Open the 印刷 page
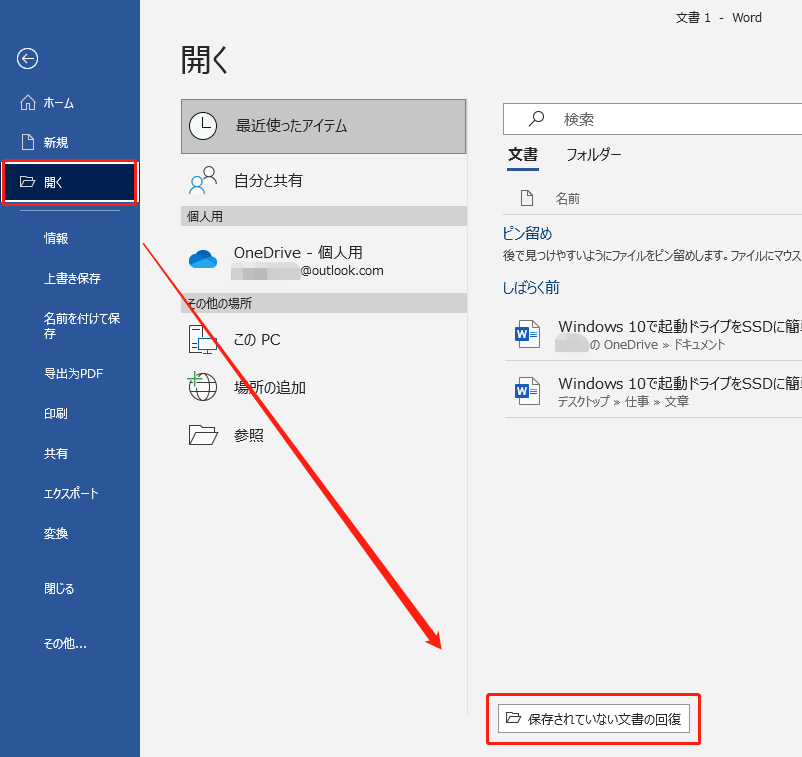This screenshot has width=802, height=757. (x=56, y=413)
